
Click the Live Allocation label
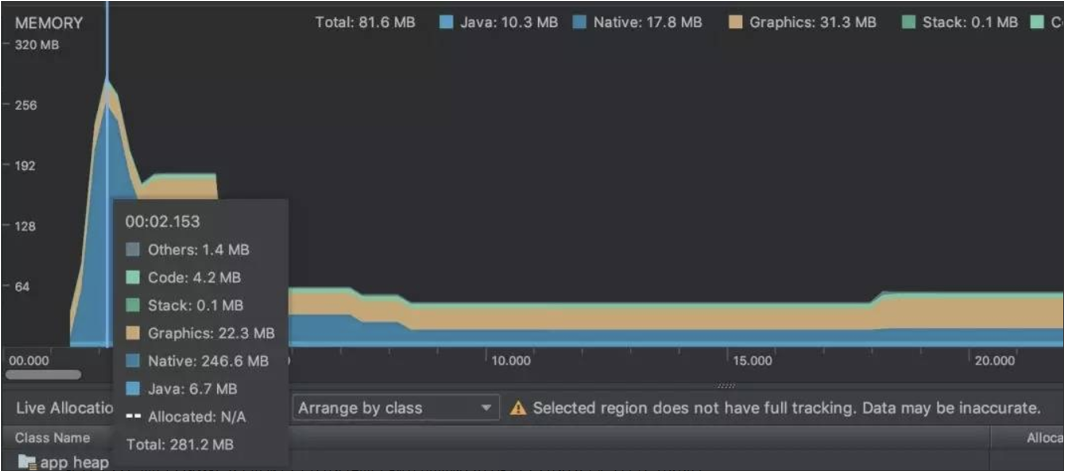(65, 408)
